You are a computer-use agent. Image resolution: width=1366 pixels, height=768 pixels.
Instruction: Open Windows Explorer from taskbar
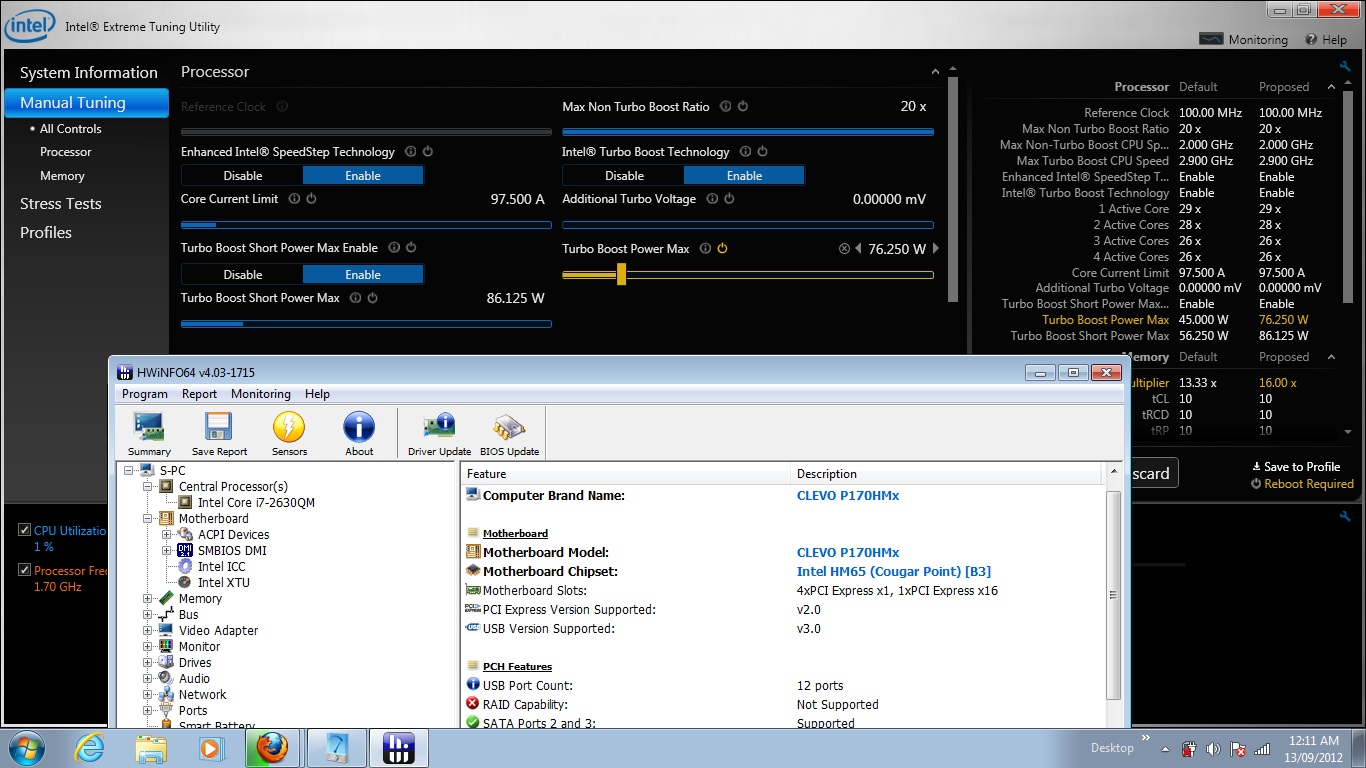pos(151,747)
